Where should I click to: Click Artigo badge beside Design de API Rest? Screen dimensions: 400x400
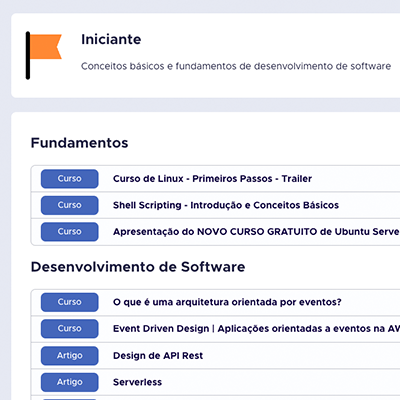(x=69, y=356)
